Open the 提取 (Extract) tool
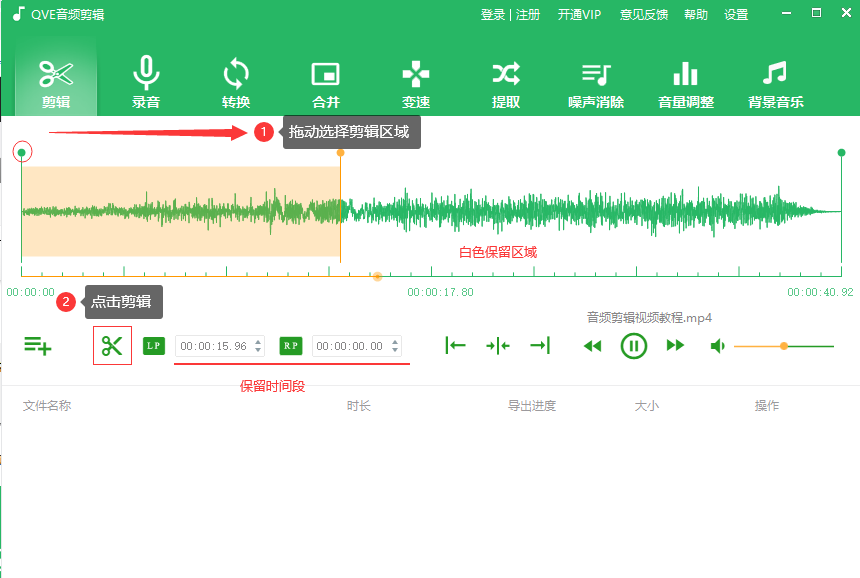This screenshot has height=578, width=860. click(505, 80)
